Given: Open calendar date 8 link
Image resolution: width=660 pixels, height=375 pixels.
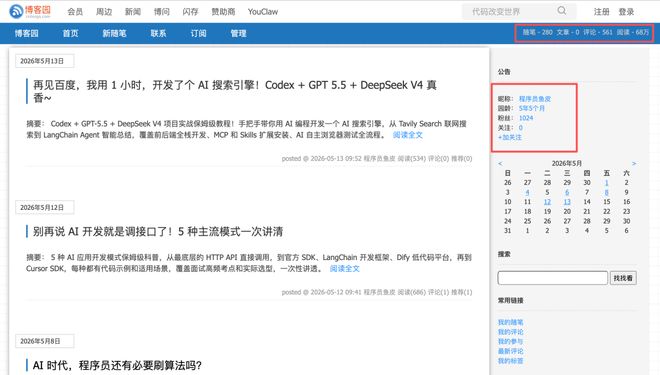Looking at the screenshot, I should pos(607,192).
